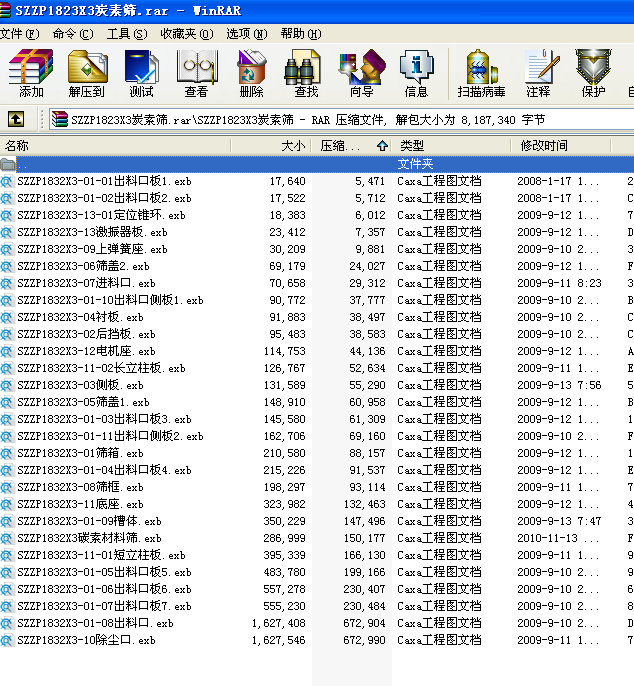Select the '..' parent folder row
The height and width of the screenshot is (686, 634).
[317, 164]
